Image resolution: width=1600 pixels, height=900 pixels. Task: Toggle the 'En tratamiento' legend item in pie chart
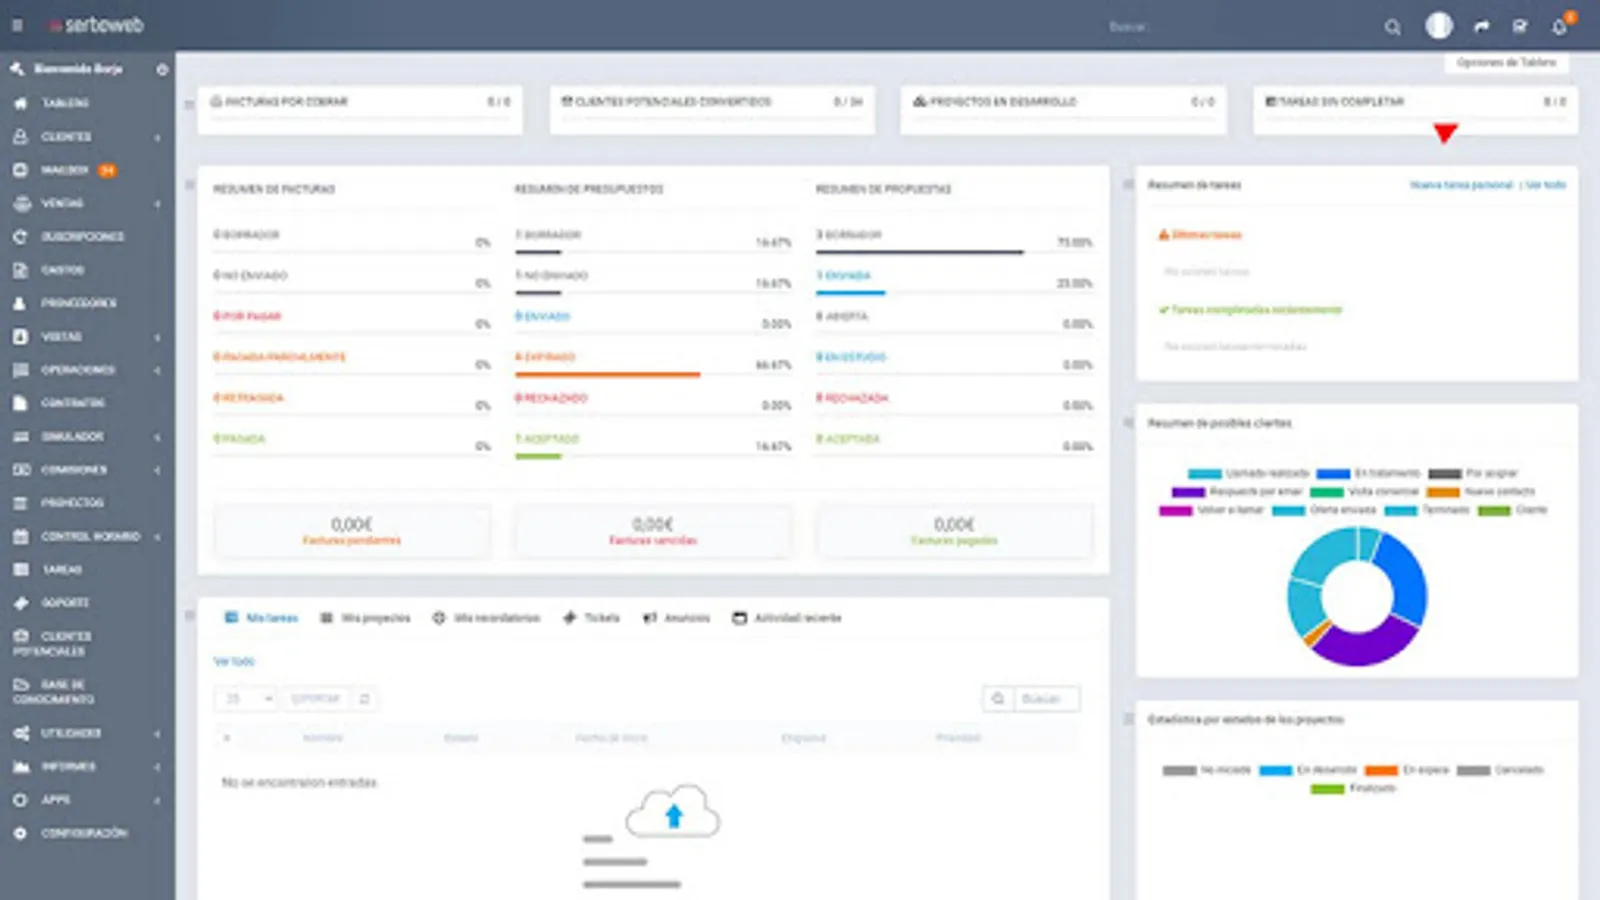click(1368, 473)
